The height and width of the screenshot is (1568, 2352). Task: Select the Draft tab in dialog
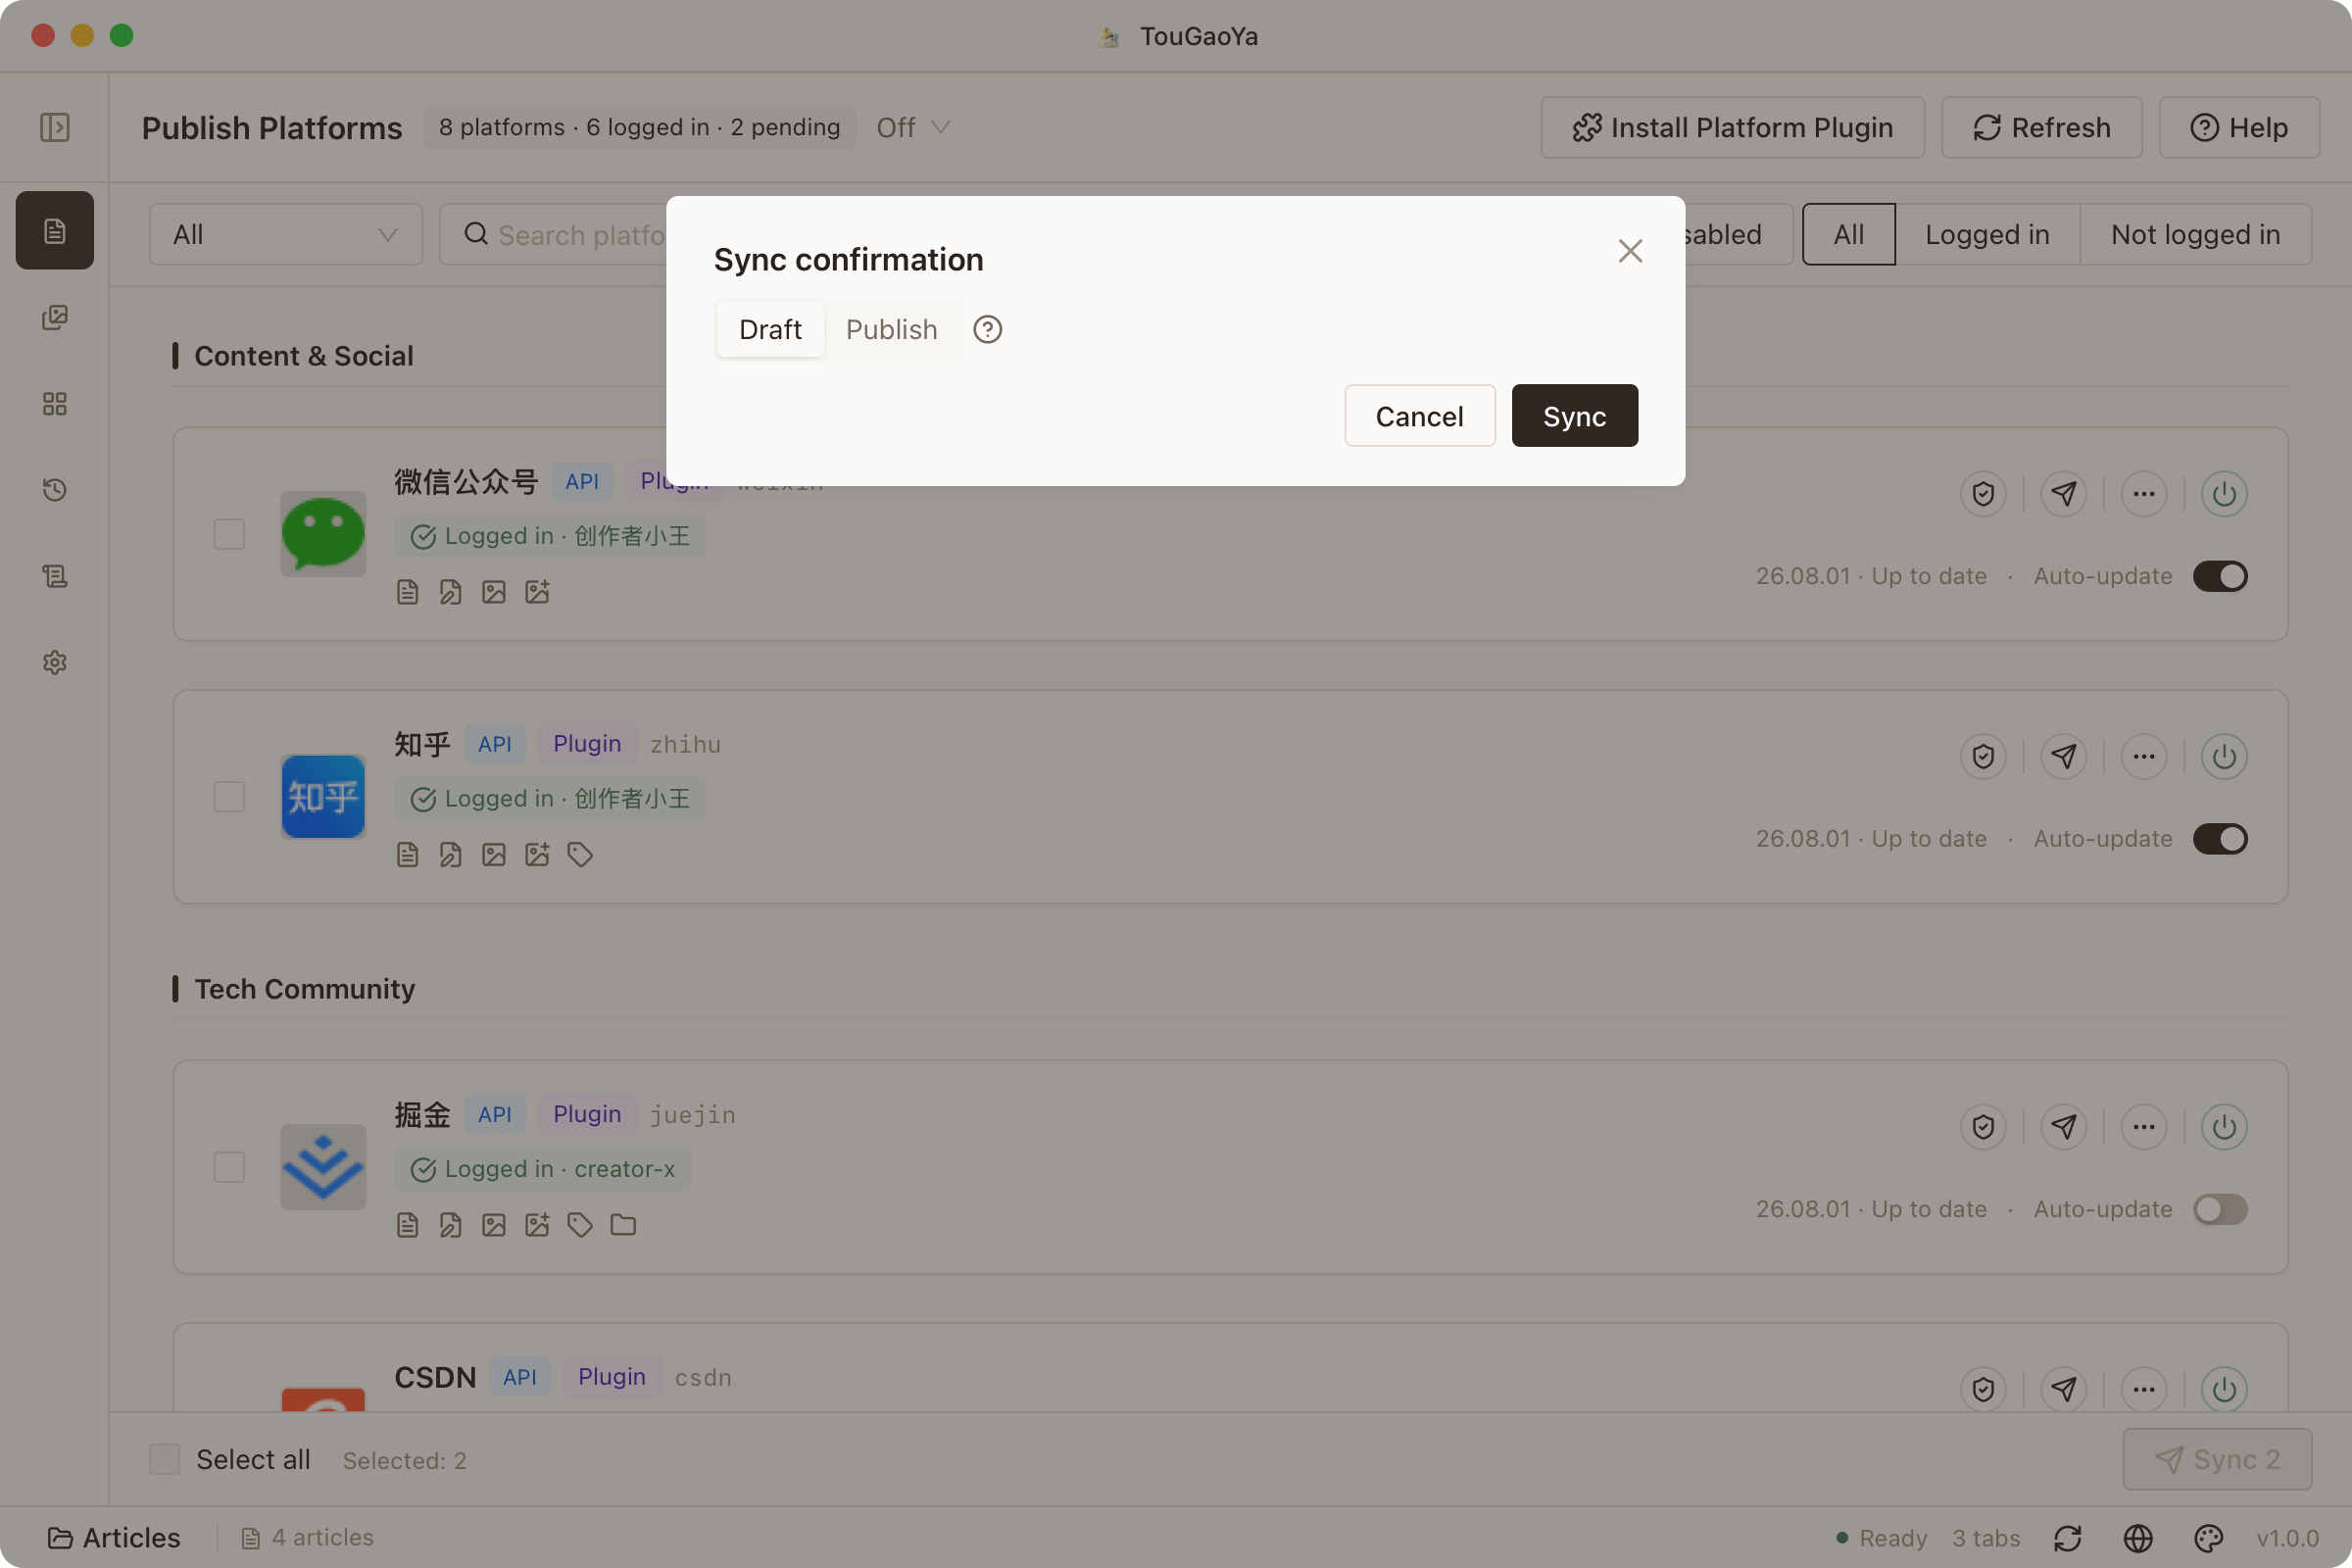click(770, 329)
